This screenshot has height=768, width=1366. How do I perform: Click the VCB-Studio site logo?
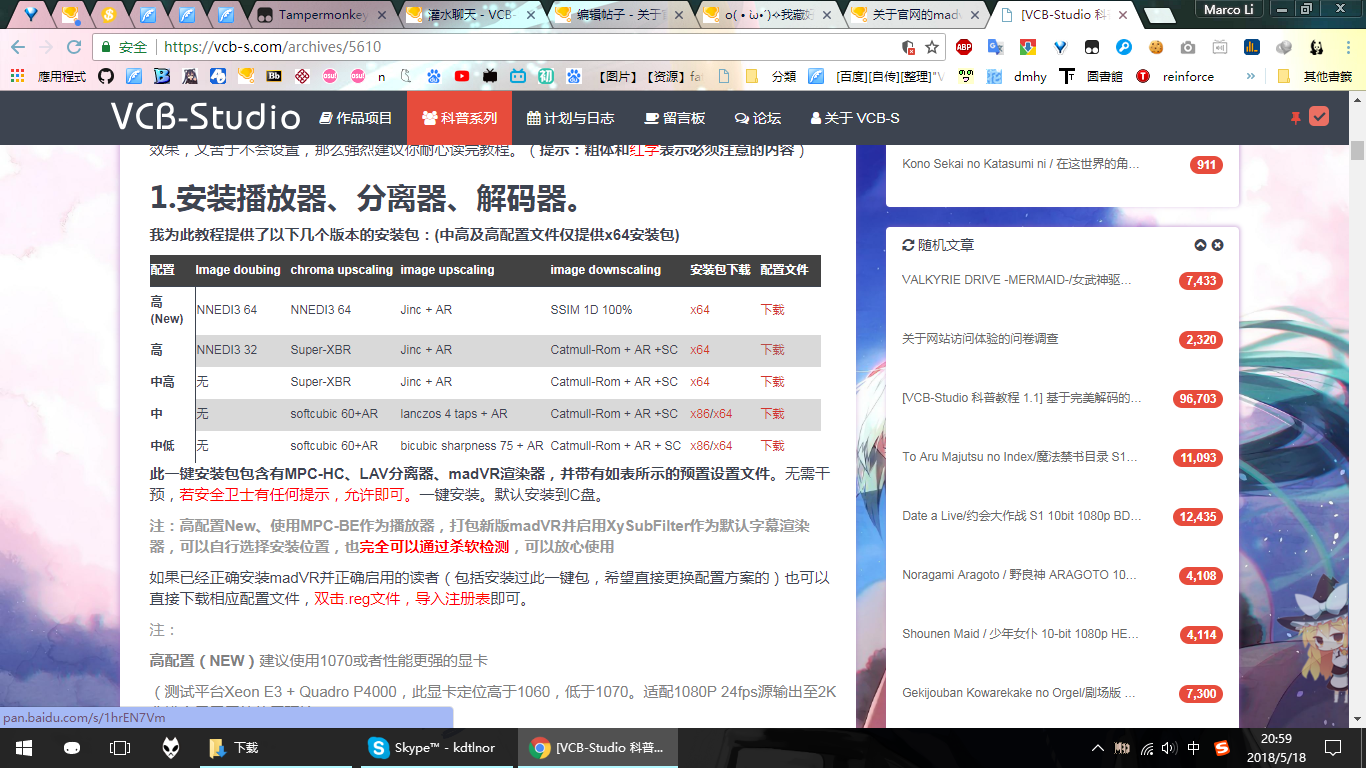205,117
